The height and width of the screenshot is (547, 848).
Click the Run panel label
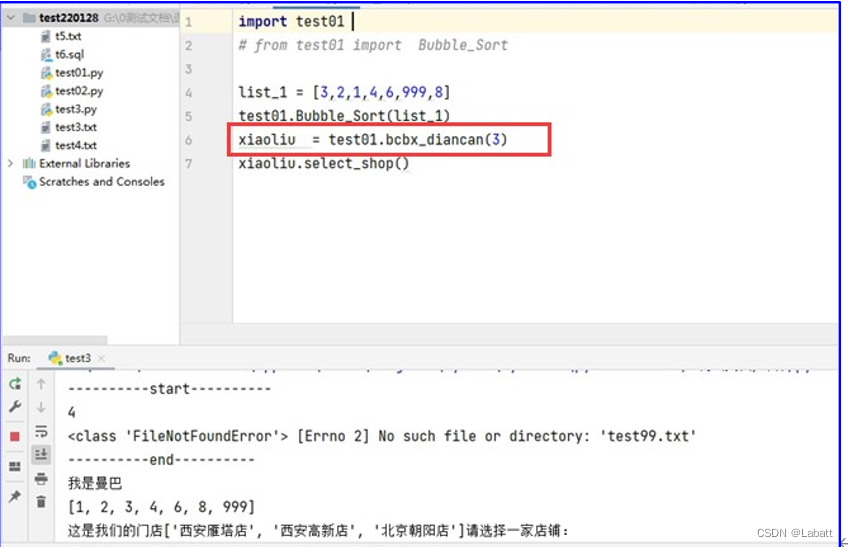(19, 358)
